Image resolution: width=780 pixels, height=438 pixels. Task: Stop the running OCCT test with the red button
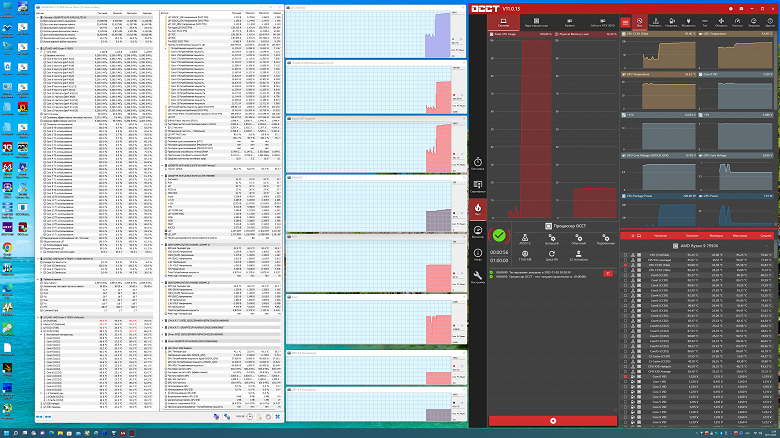tap(553, 421)
